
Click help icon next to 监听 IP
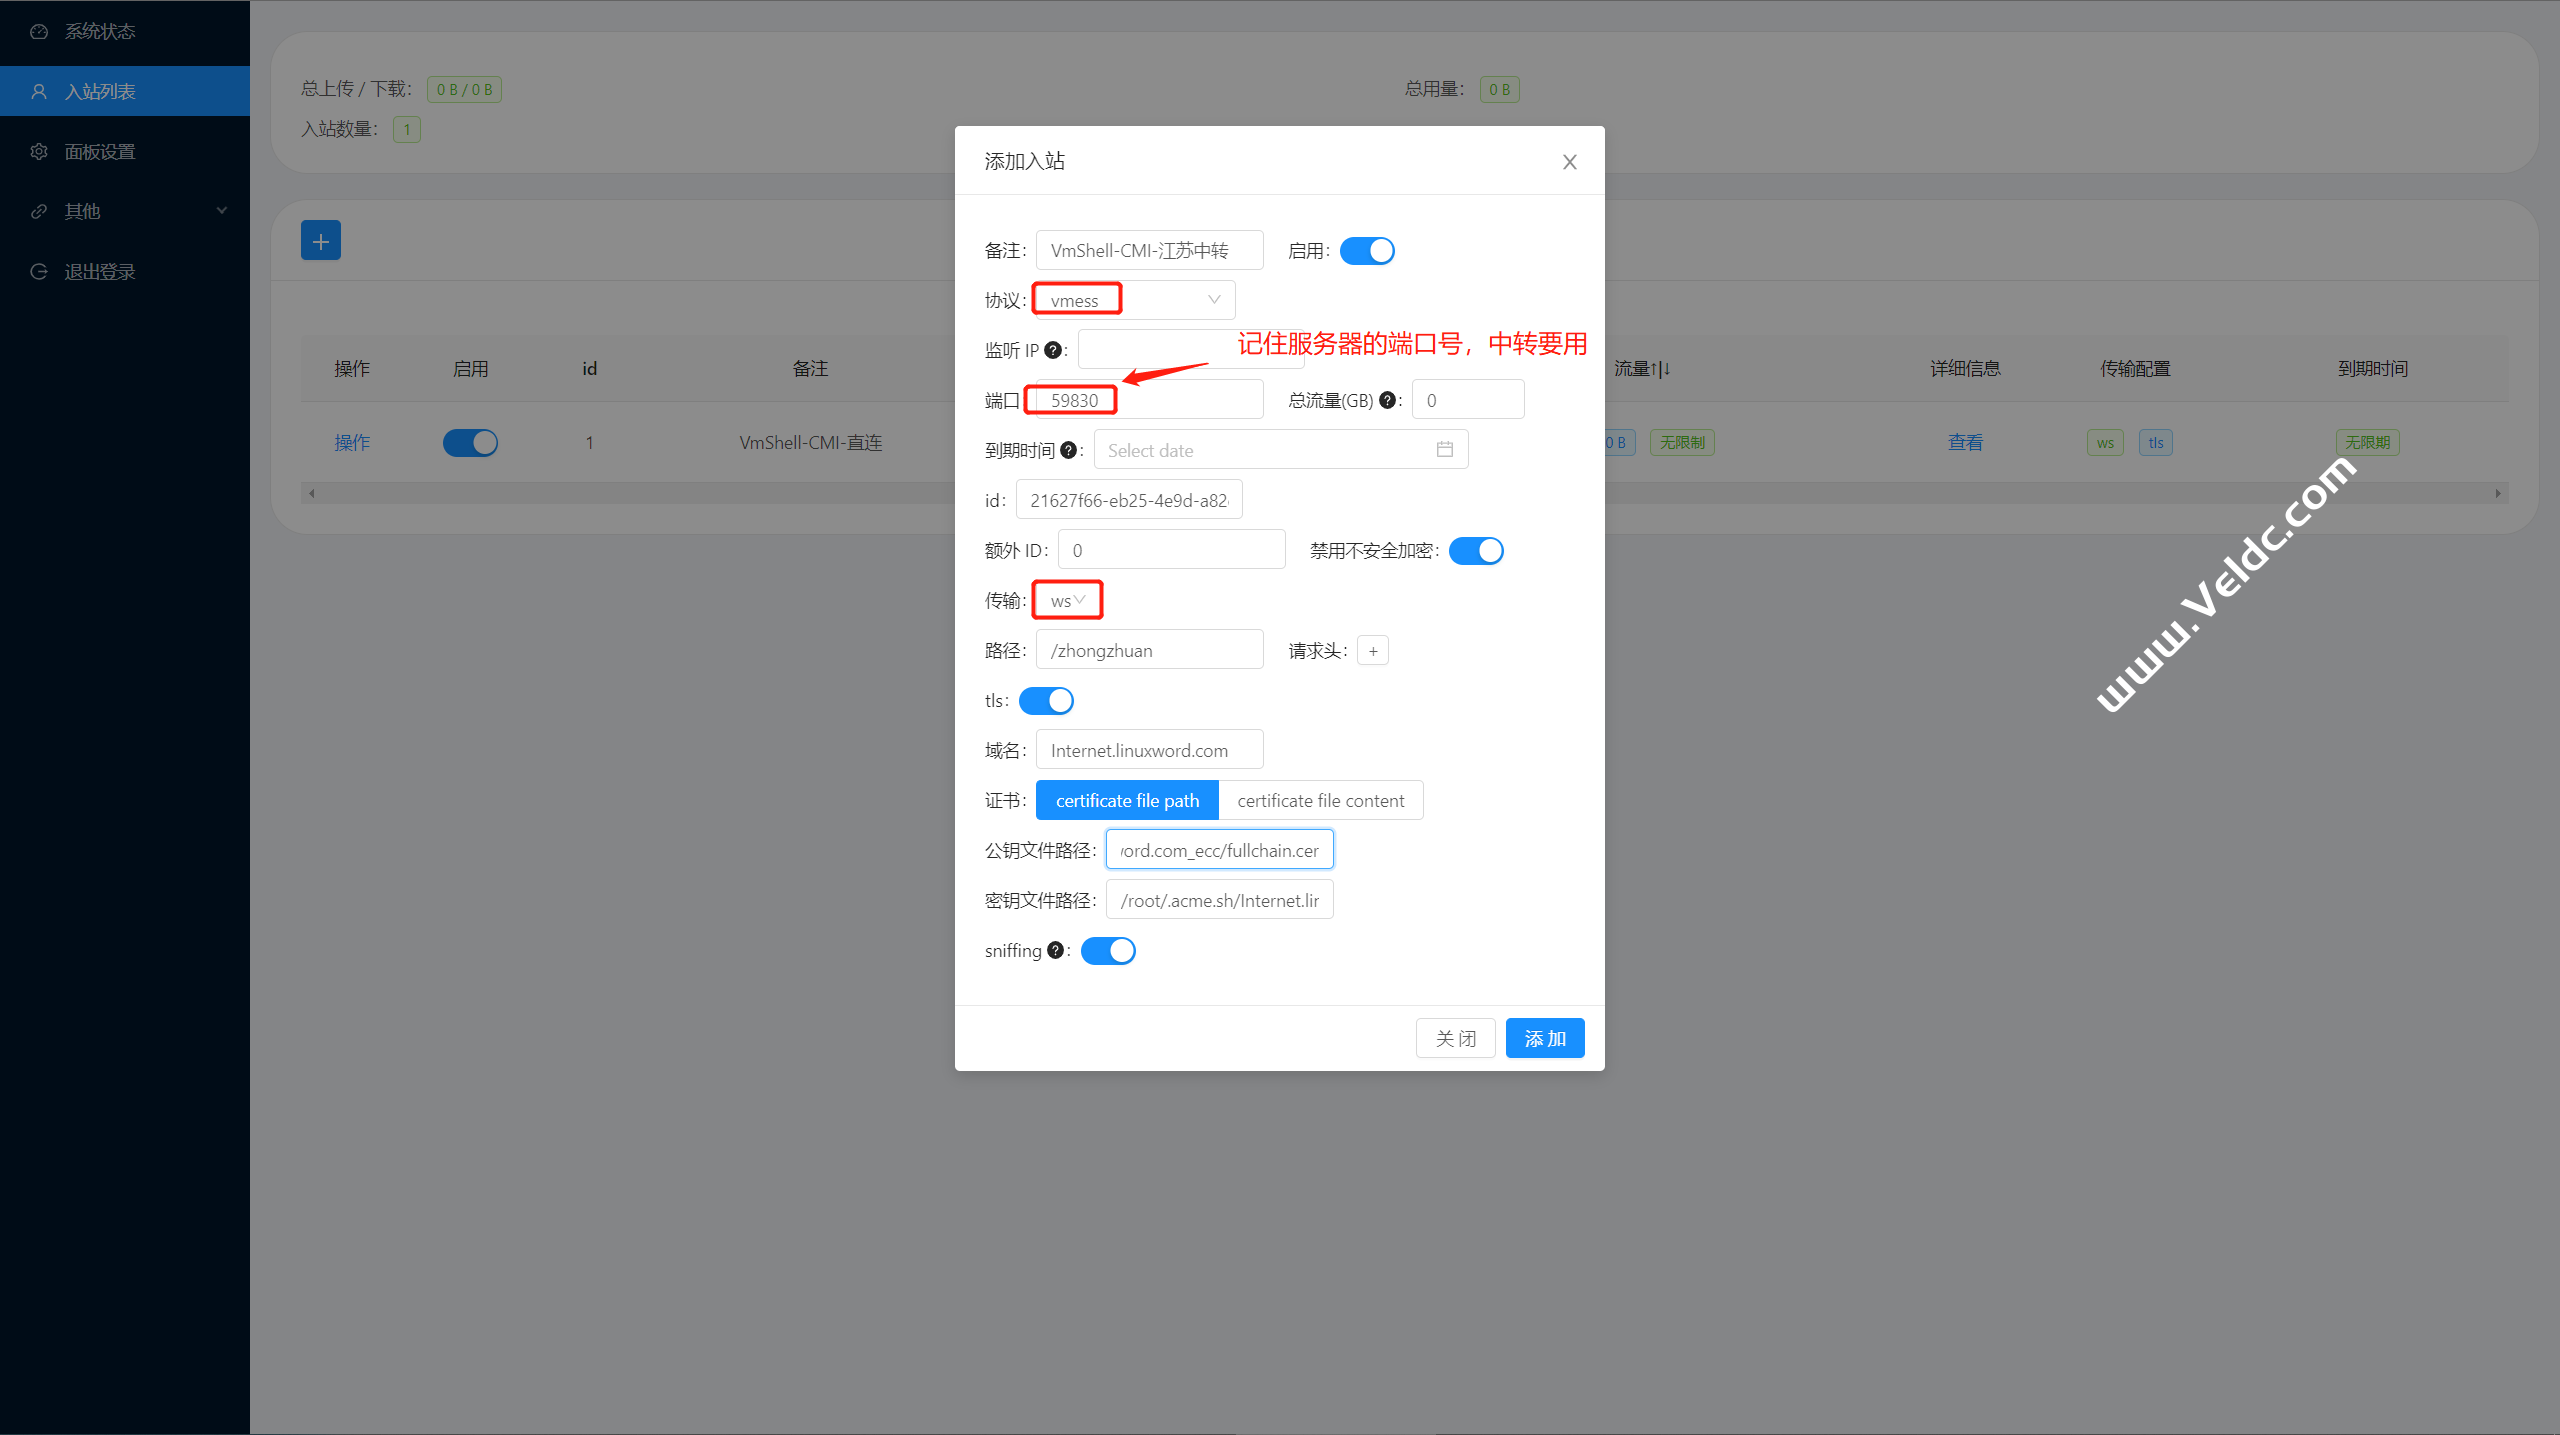(1052, 350)
